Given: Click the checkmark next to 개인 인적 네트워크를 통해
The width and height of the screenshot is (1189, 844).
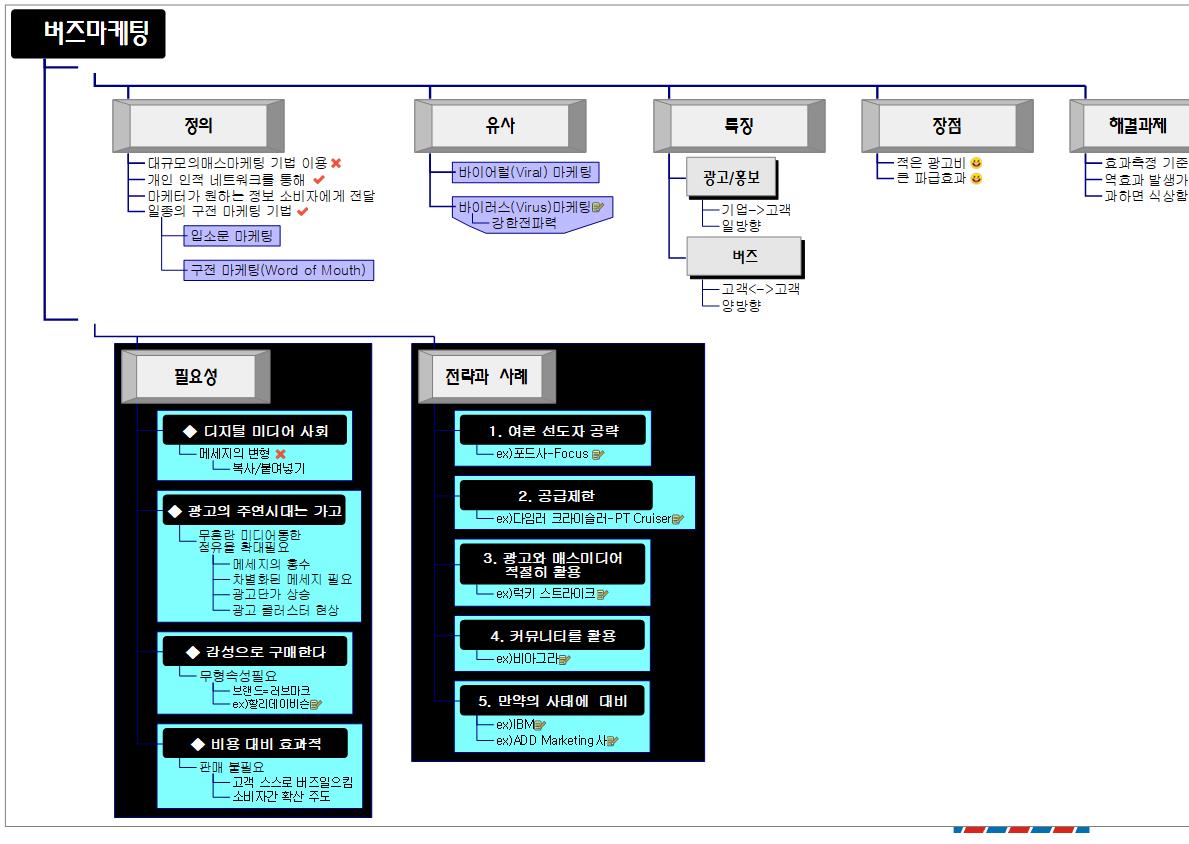Looking at the screenshot, I should click(x=319, y=179).
